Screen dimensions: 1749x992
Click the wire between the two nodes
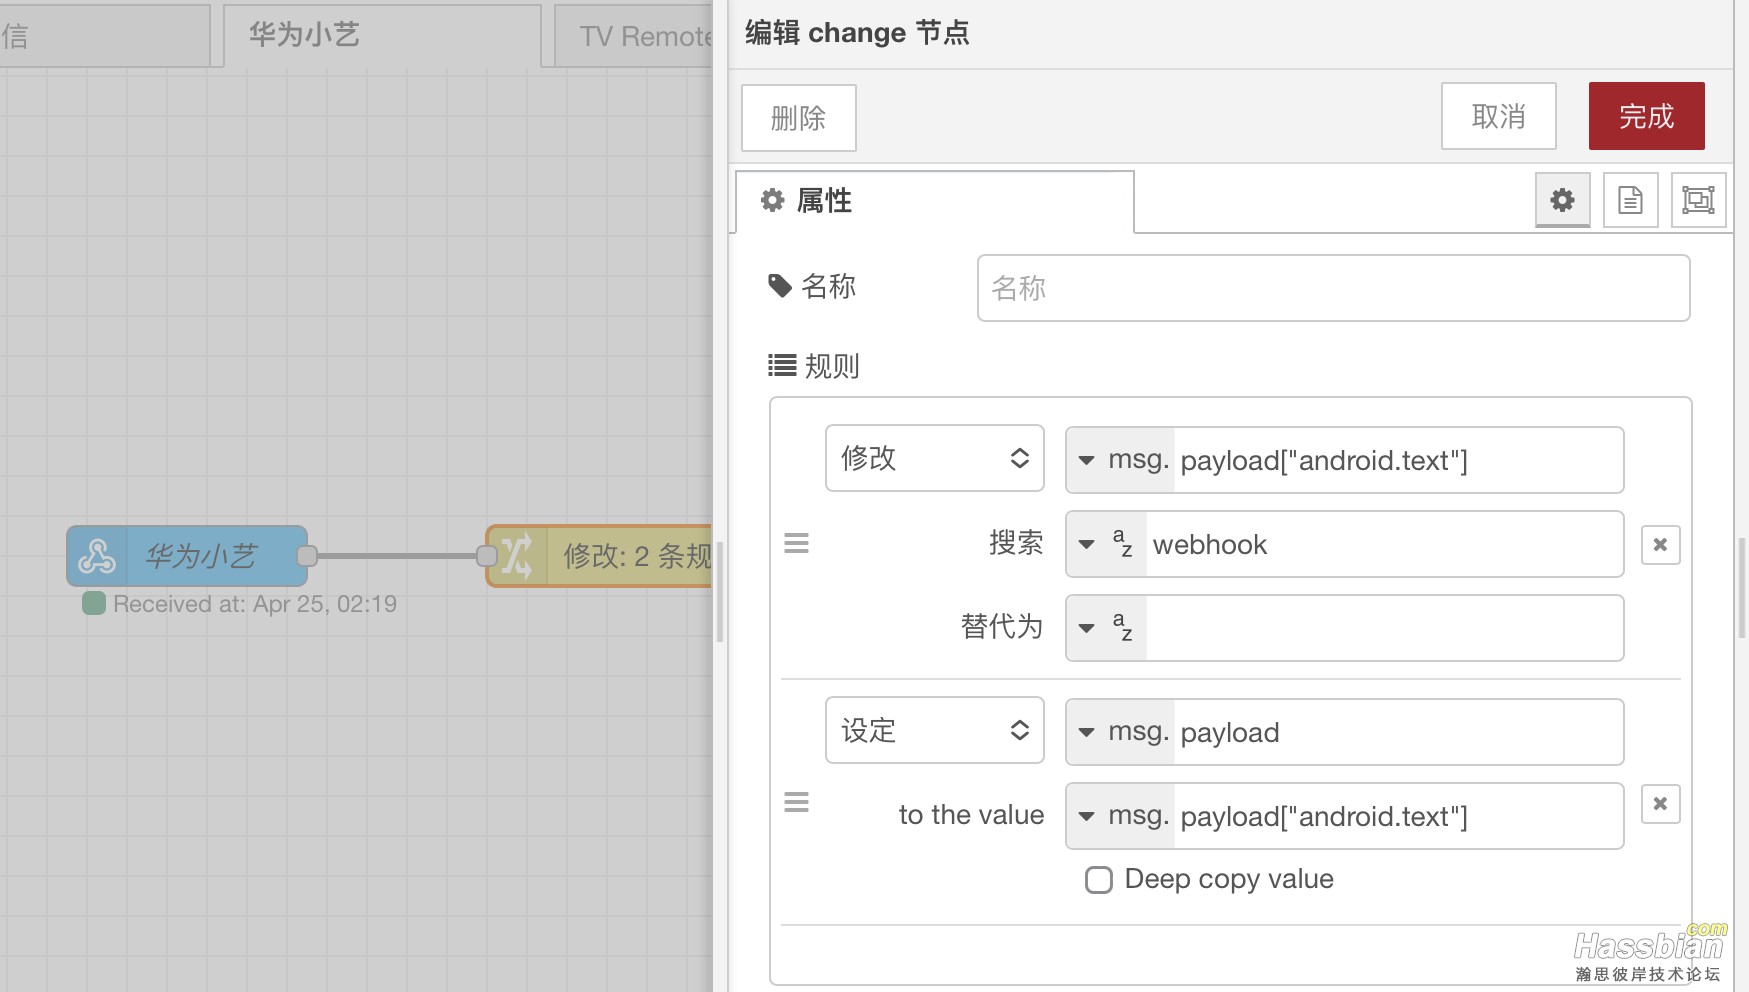[397, 556]
